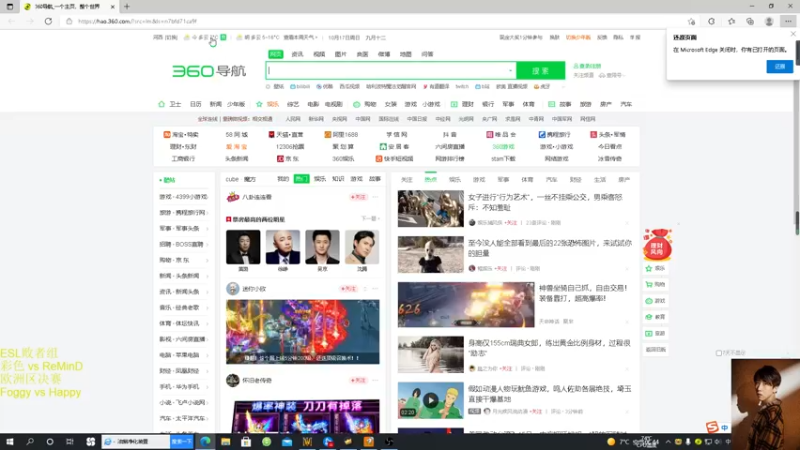Viewport: 800px width, 450px height.
Task: Open Edge favorites star icon
Action: point(731,21)
